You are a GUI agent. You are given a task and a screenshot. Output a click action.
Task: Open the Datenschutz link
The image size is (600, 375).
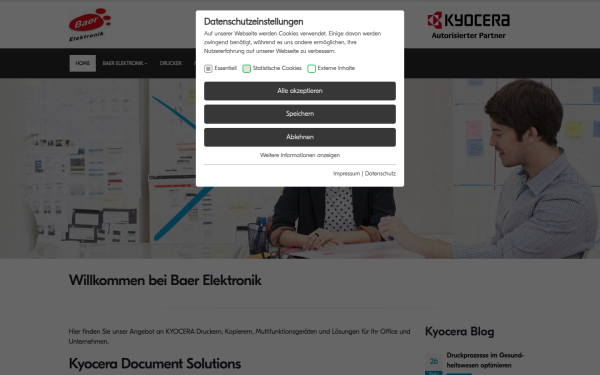pos(380,173)
